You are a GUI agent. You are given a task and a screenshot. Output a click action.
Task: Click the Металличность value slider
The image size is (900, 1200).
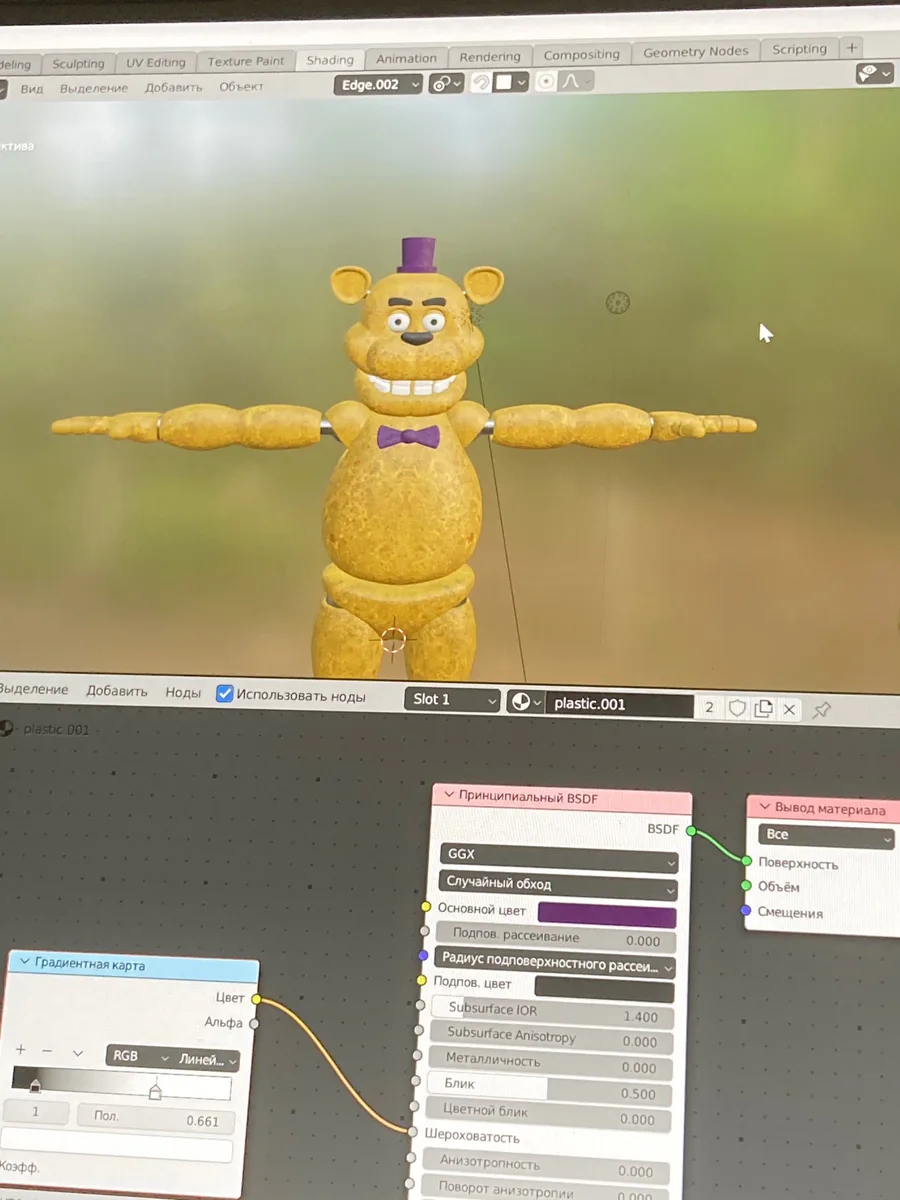(550, 1065)
